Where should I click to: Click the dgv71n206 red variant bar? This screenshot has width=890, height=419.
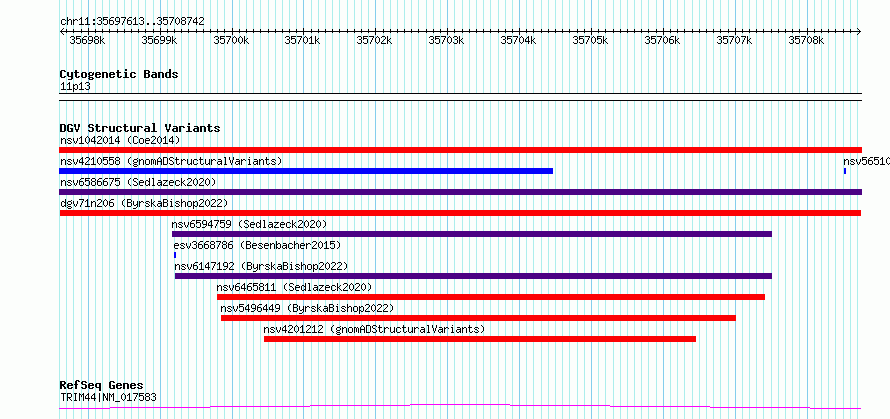point(460,213)
